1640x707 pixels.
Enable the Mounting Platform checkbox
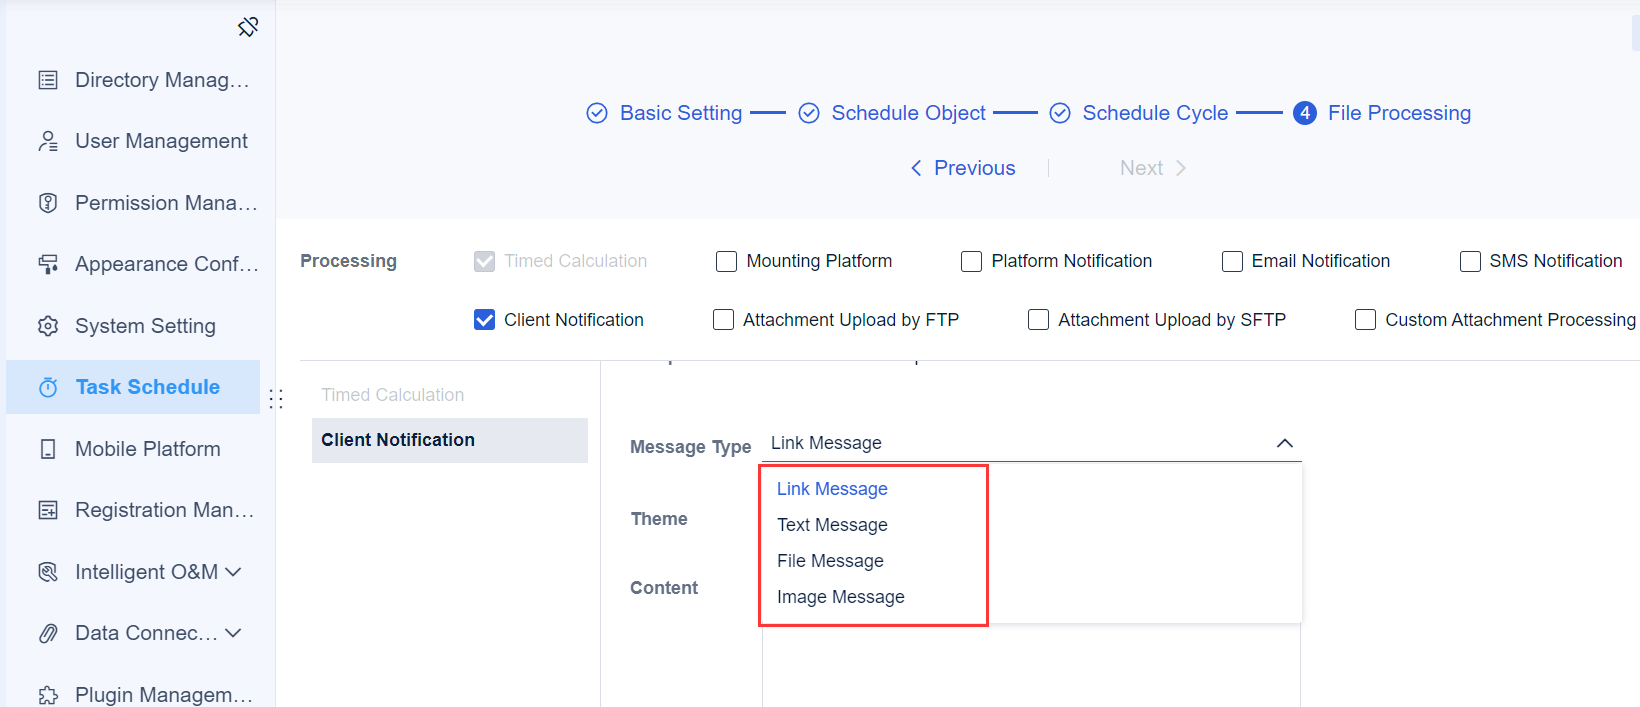point(726,262)
